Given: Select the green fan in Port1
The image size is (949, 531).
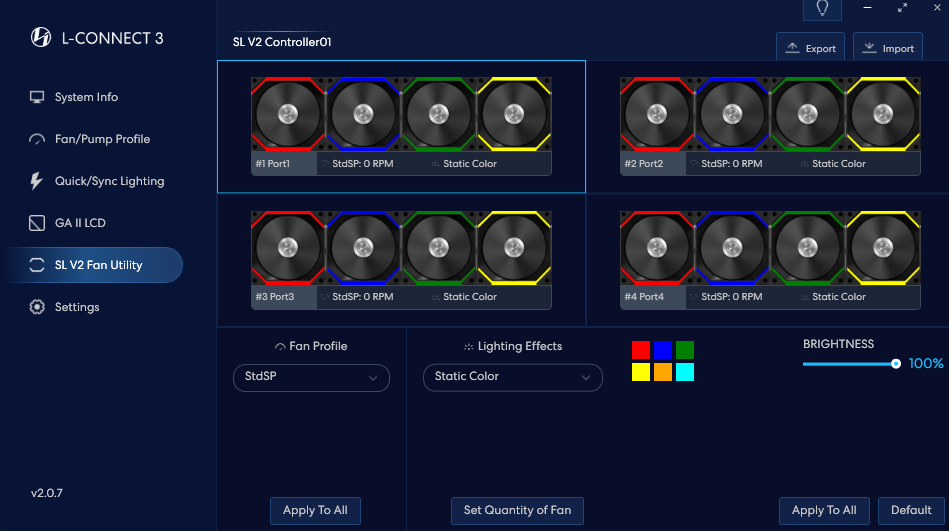Looking at the screenshot, I should pyautogui.click(x=439, y=114).
